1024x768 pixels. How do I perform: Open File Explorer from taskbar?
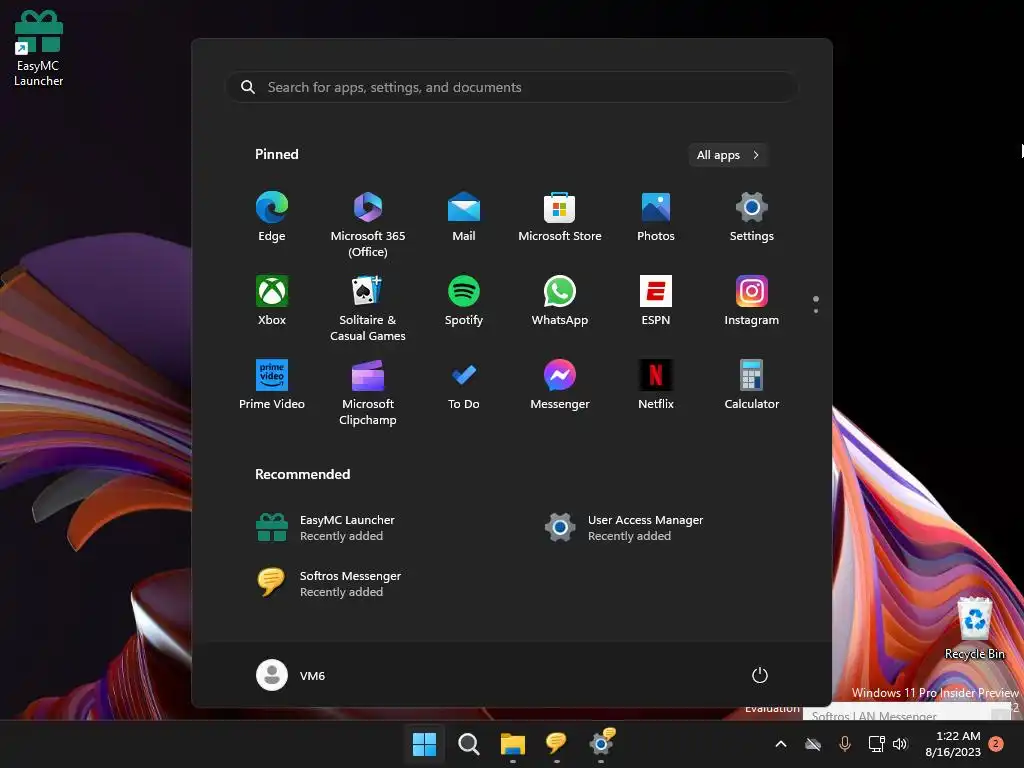pyautogui.click(x=513, y=744)
